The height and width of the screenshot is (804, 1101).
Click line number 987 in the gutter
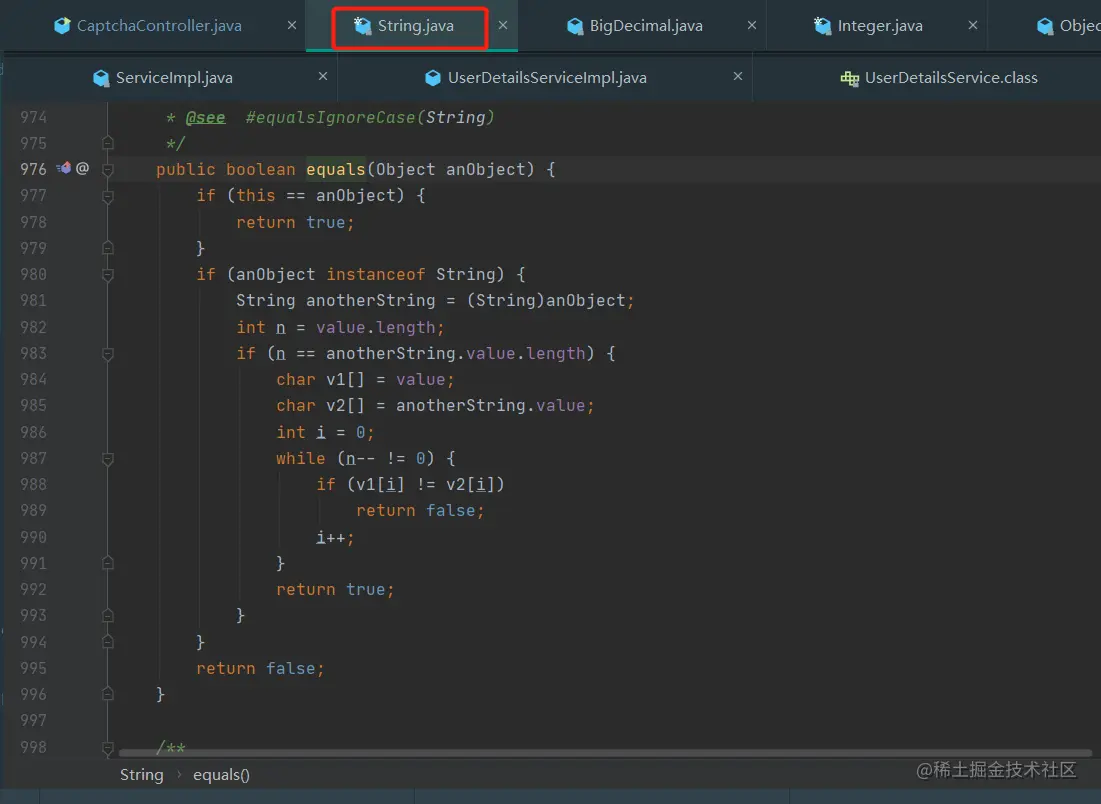[x=33, y=459]
